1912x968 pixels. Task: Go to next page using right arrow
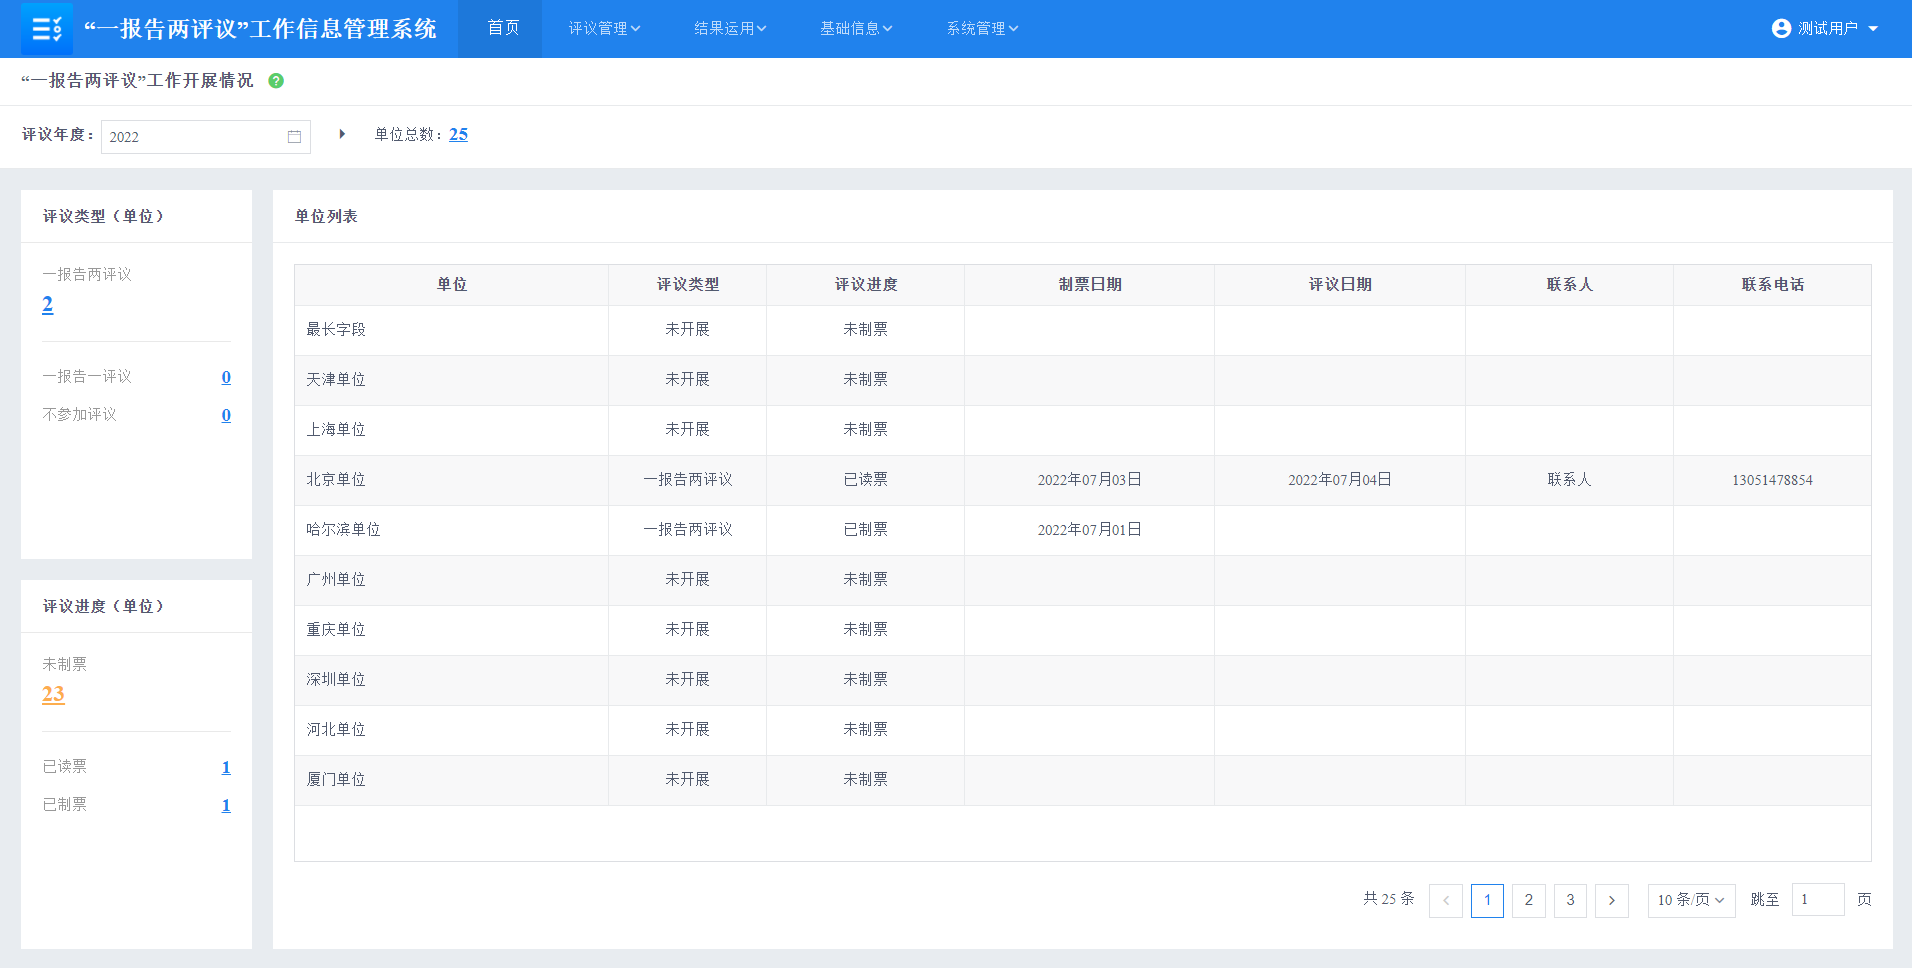coord(1611,900)
